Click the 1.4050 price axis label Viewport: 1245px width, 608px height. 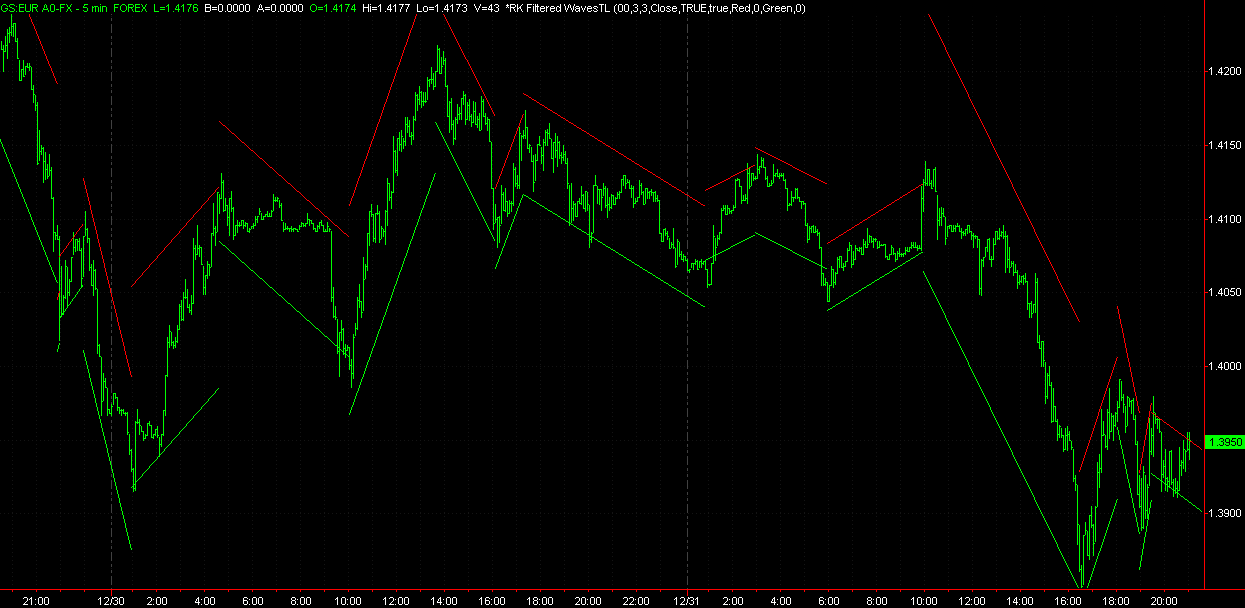click(x=1225, y=293)
